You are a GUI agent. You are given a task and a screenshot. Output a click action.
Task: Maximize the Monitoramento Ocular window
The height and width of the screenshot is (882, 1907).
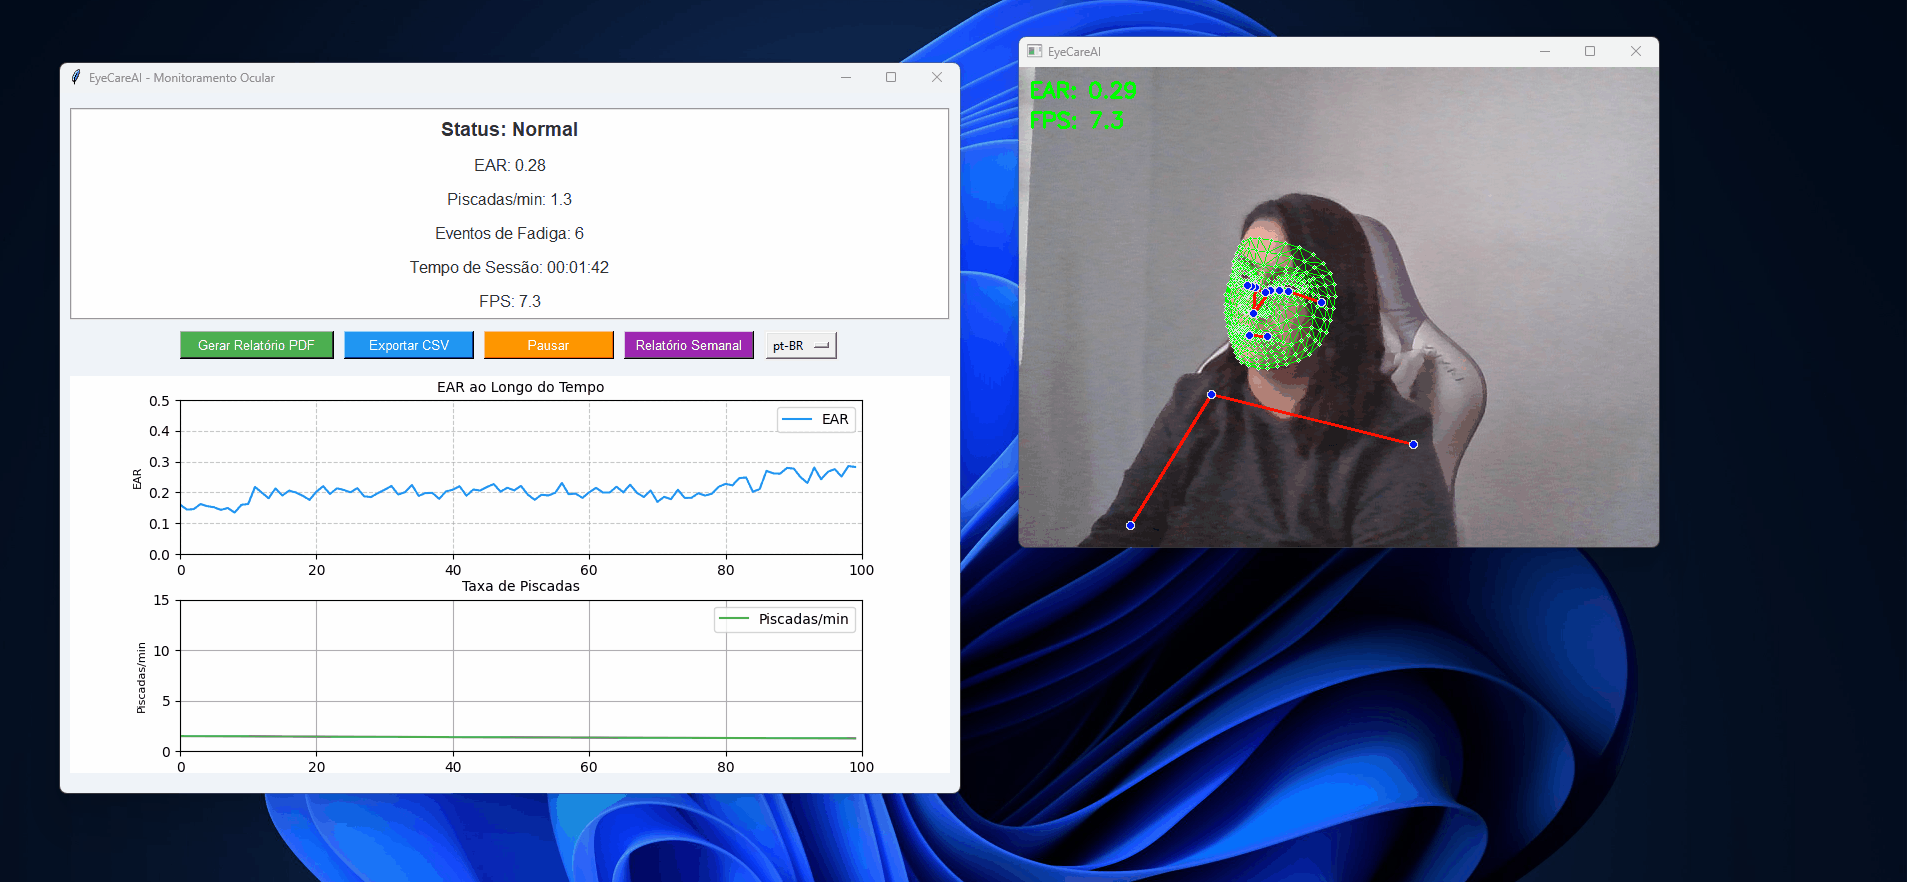point(891,77)
